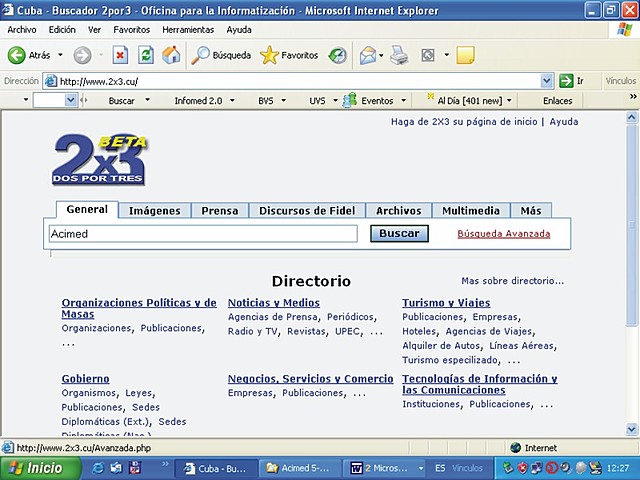Viewport: 640px width, 480px height.
Task: Click the red shield tray icon
Action: pyautogui.click(x=522, y=468)
